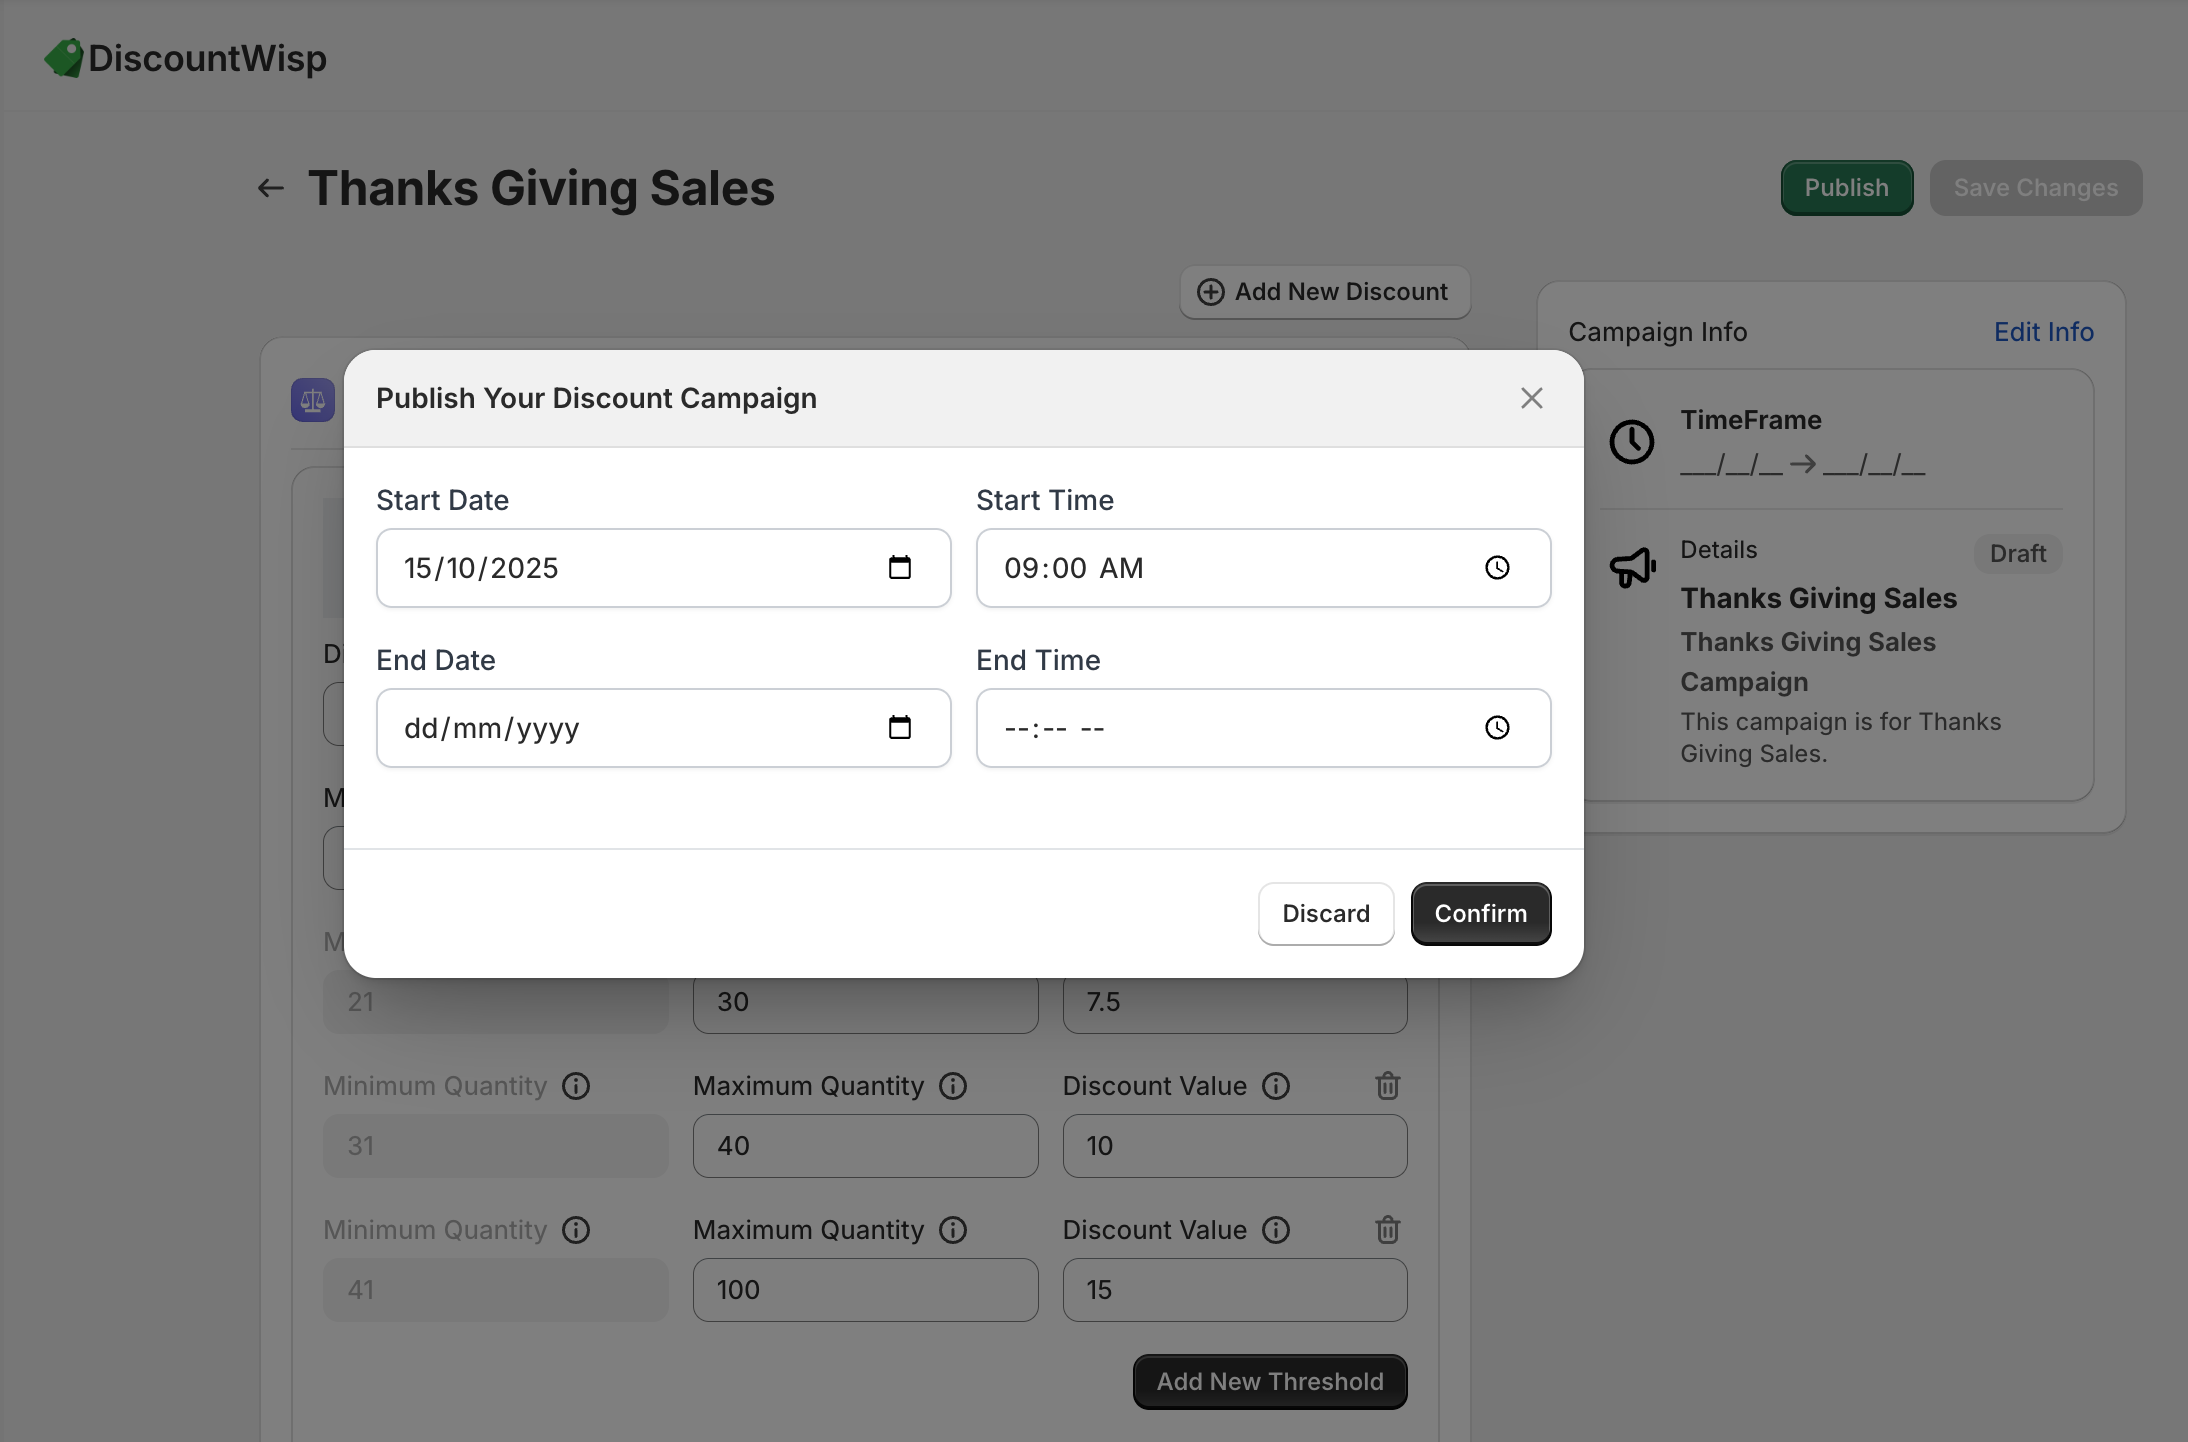Open End Date calendar picker icon

coord(899,728)
